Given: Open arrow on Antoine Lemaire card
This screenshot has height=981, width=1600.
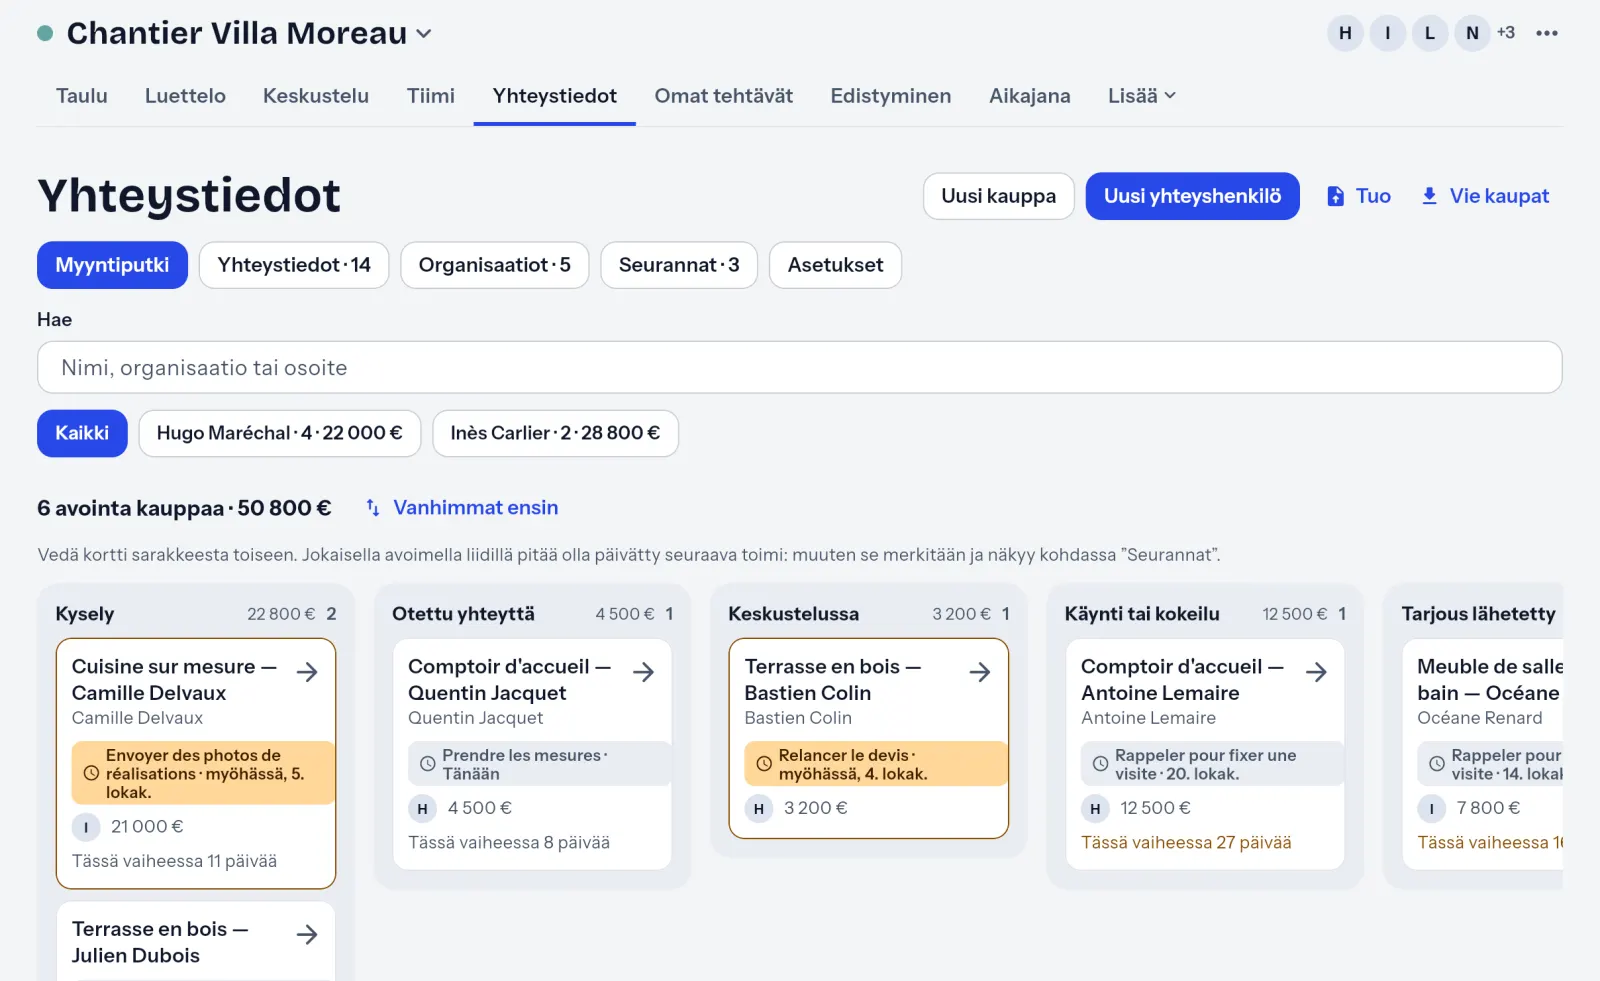Looking at the screenshot, I should [1316, 672].
